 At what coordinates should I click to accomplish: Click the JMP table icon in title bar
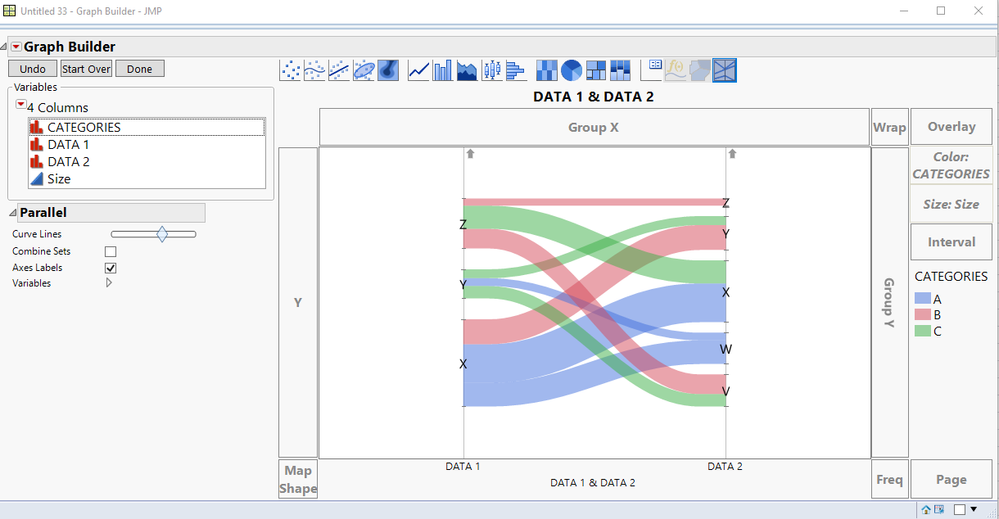[10, 10]
